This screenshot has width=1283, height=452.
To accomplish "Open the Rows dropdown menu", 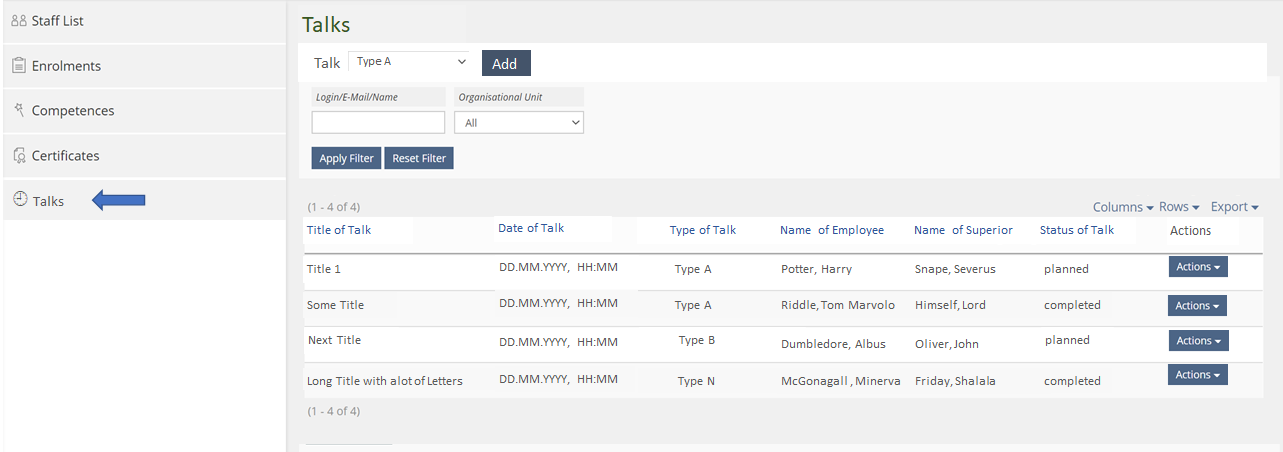I will [x=1179, y=207].
